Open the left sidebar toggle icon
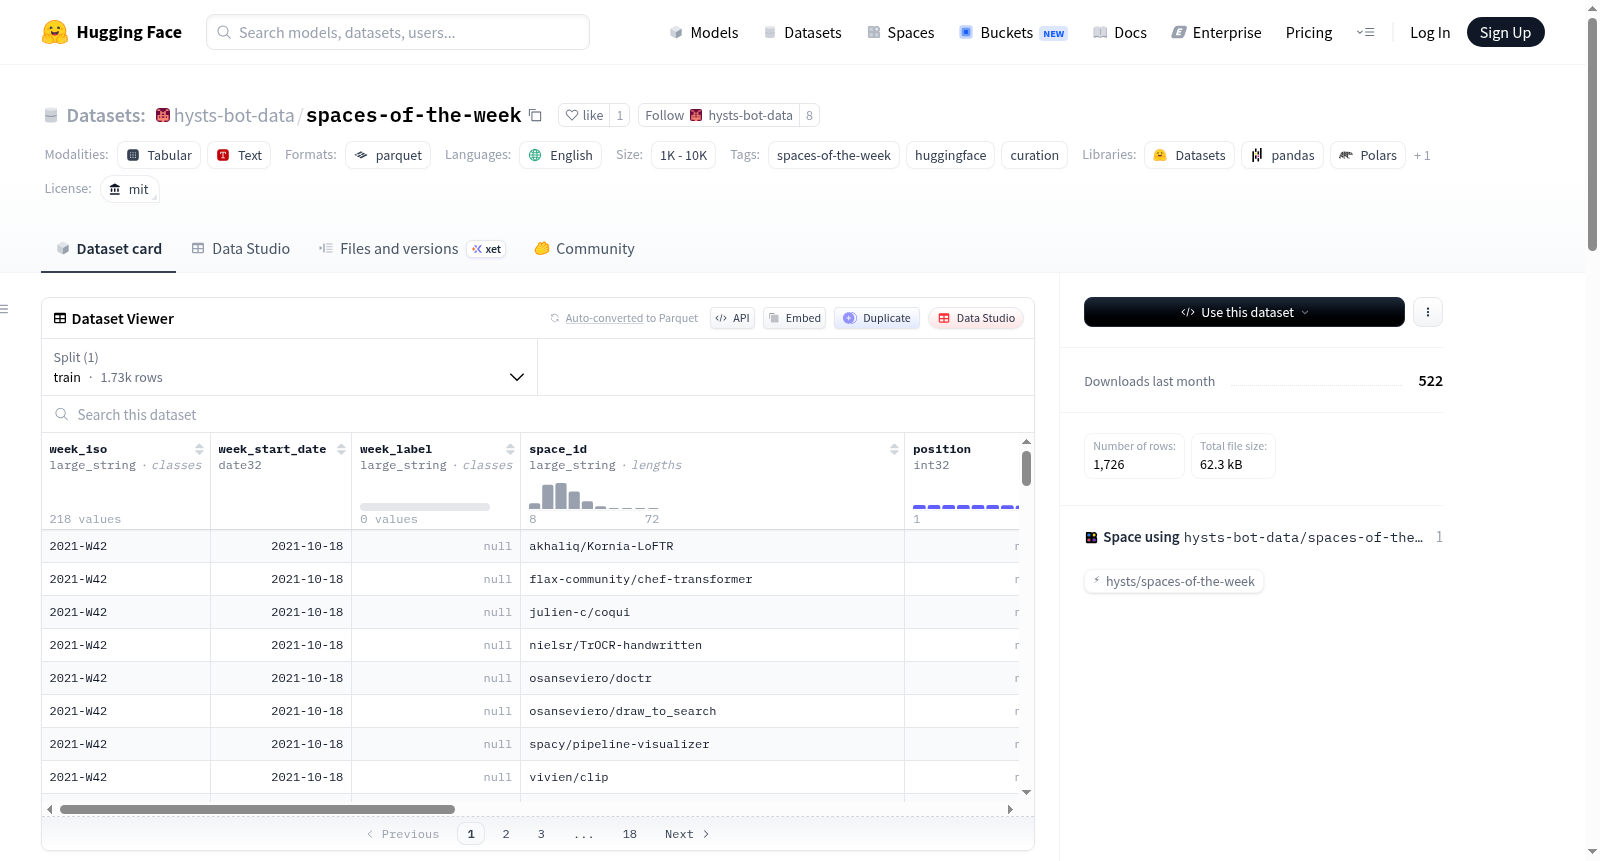This screenshot has height=861, width=1600. (5, 309)
